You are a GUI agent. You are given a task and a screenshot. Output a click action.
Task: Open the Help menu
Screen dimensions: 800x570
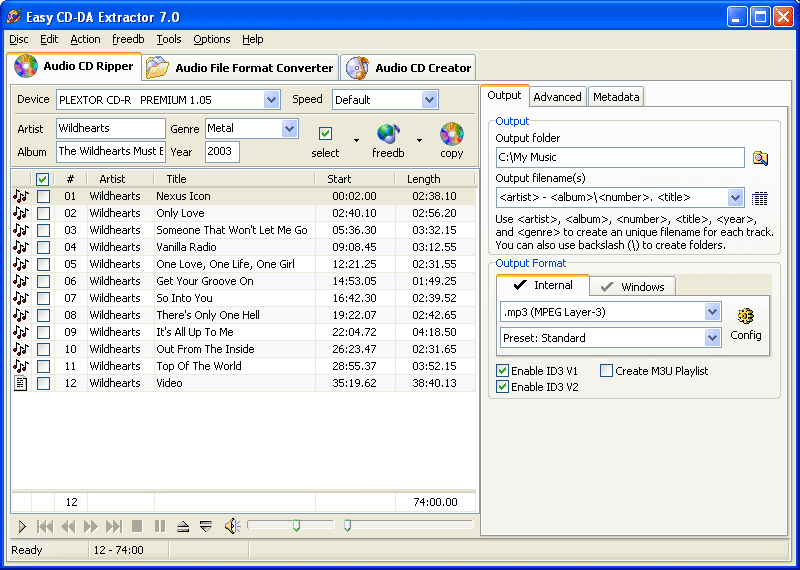[x=253, y=39]
